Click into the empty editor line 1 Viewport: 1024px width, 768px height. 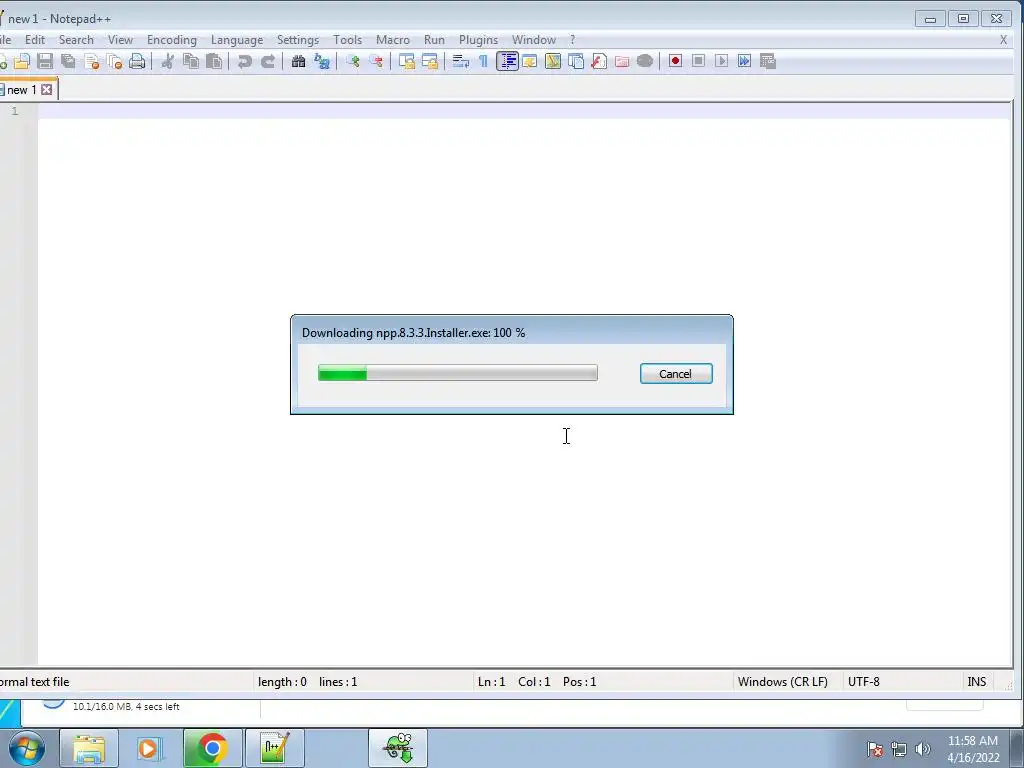524,111
